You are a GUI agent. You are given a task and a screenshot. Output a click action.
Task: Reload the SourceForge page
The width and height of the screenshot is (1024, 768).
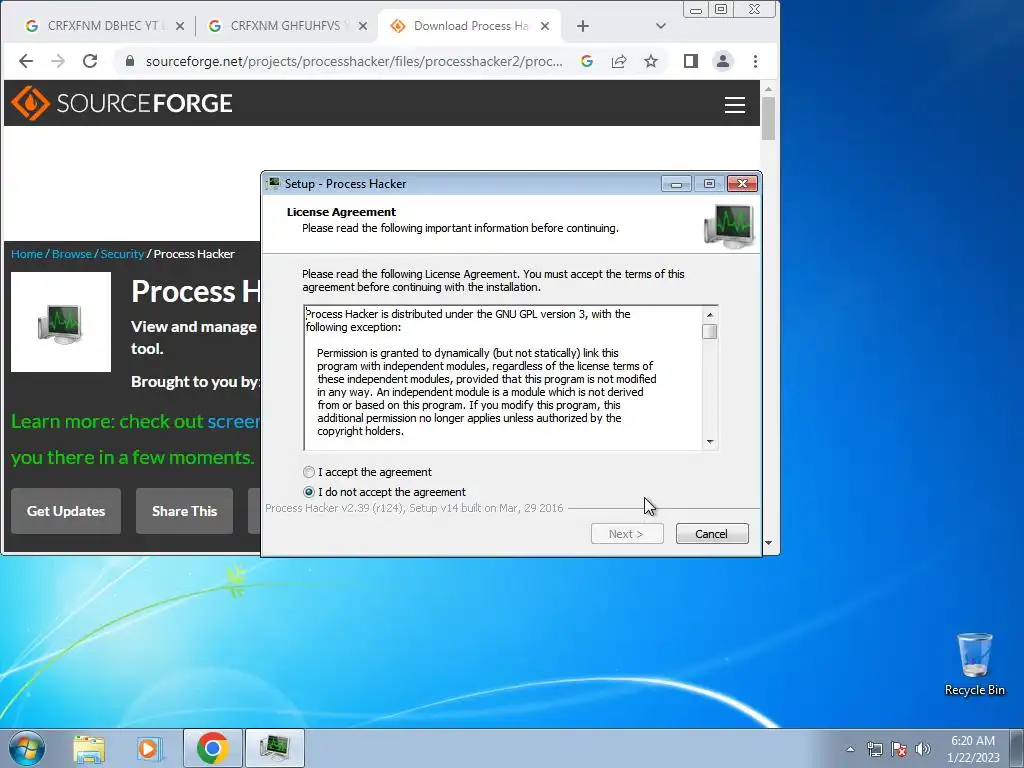(90, 61)
